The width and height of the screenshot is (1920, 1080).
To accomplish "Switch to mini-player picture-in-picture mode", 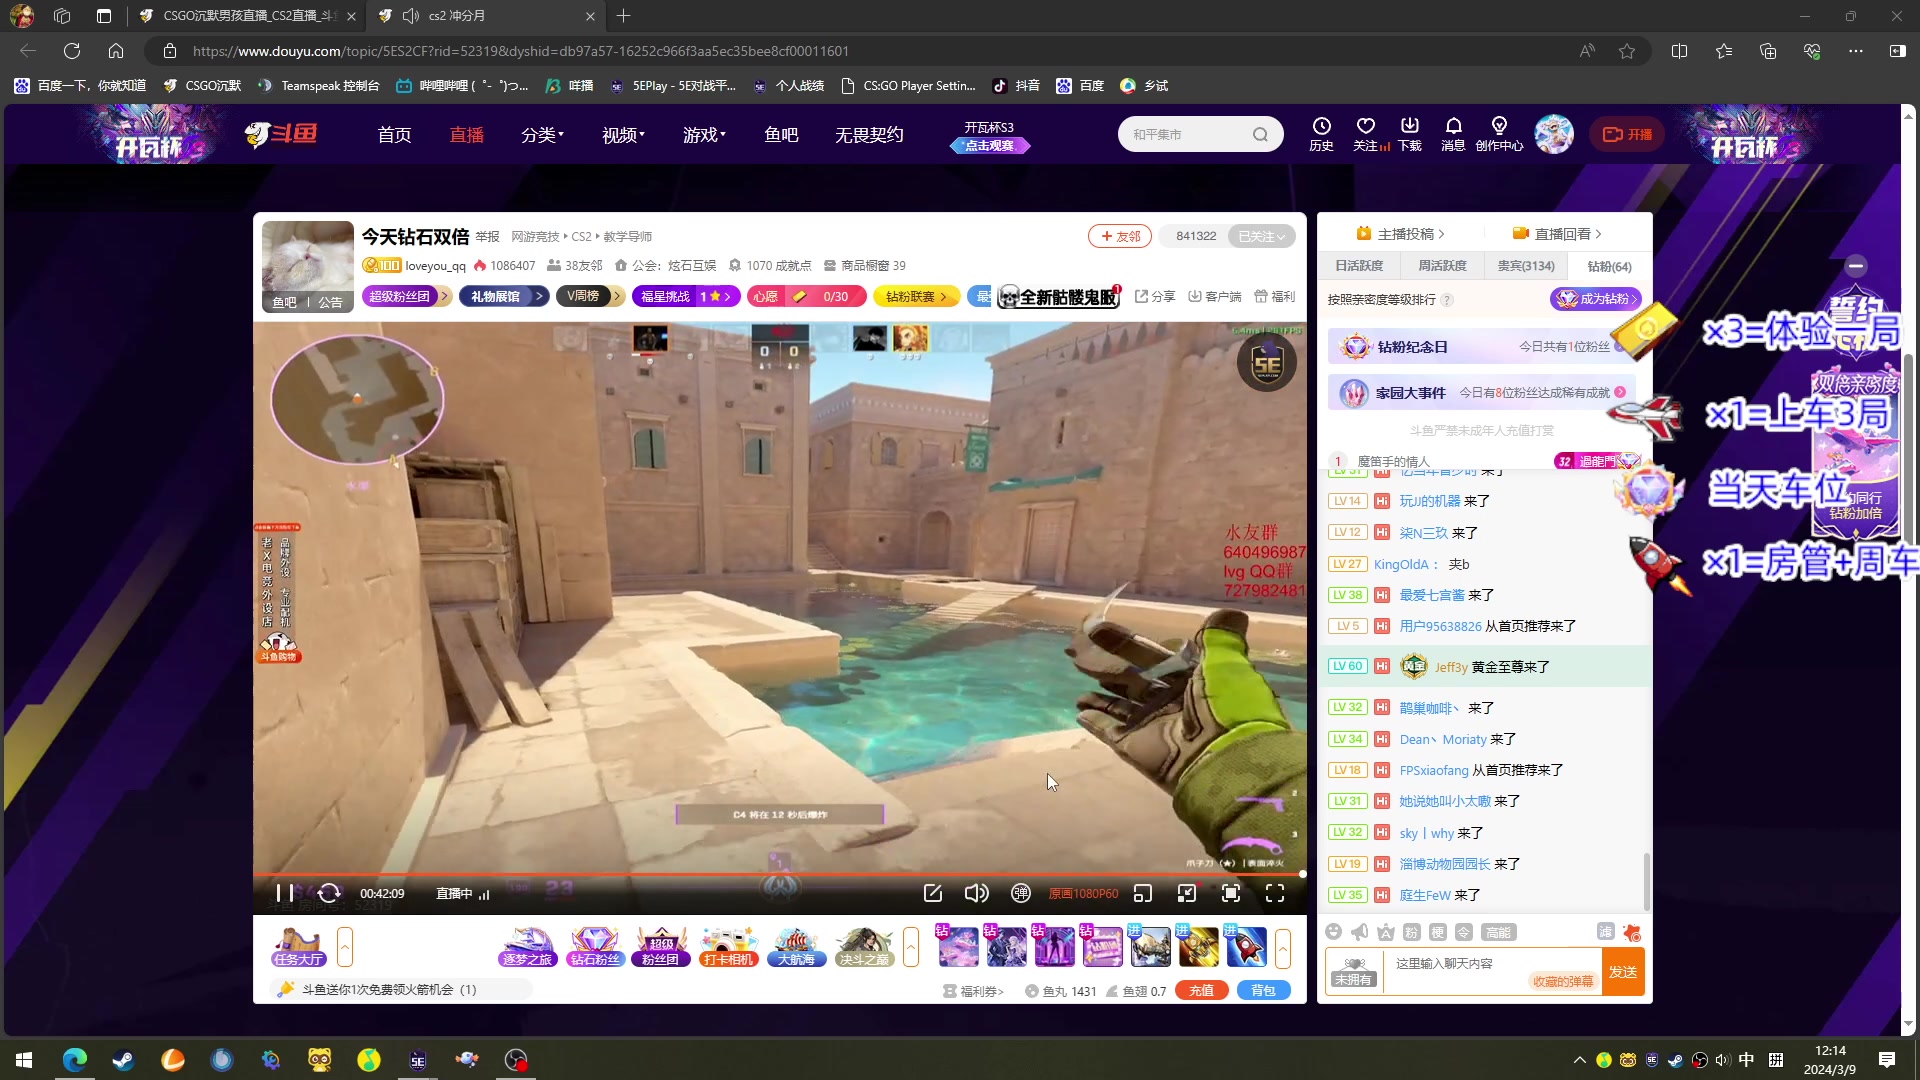I will (1143, 893).
